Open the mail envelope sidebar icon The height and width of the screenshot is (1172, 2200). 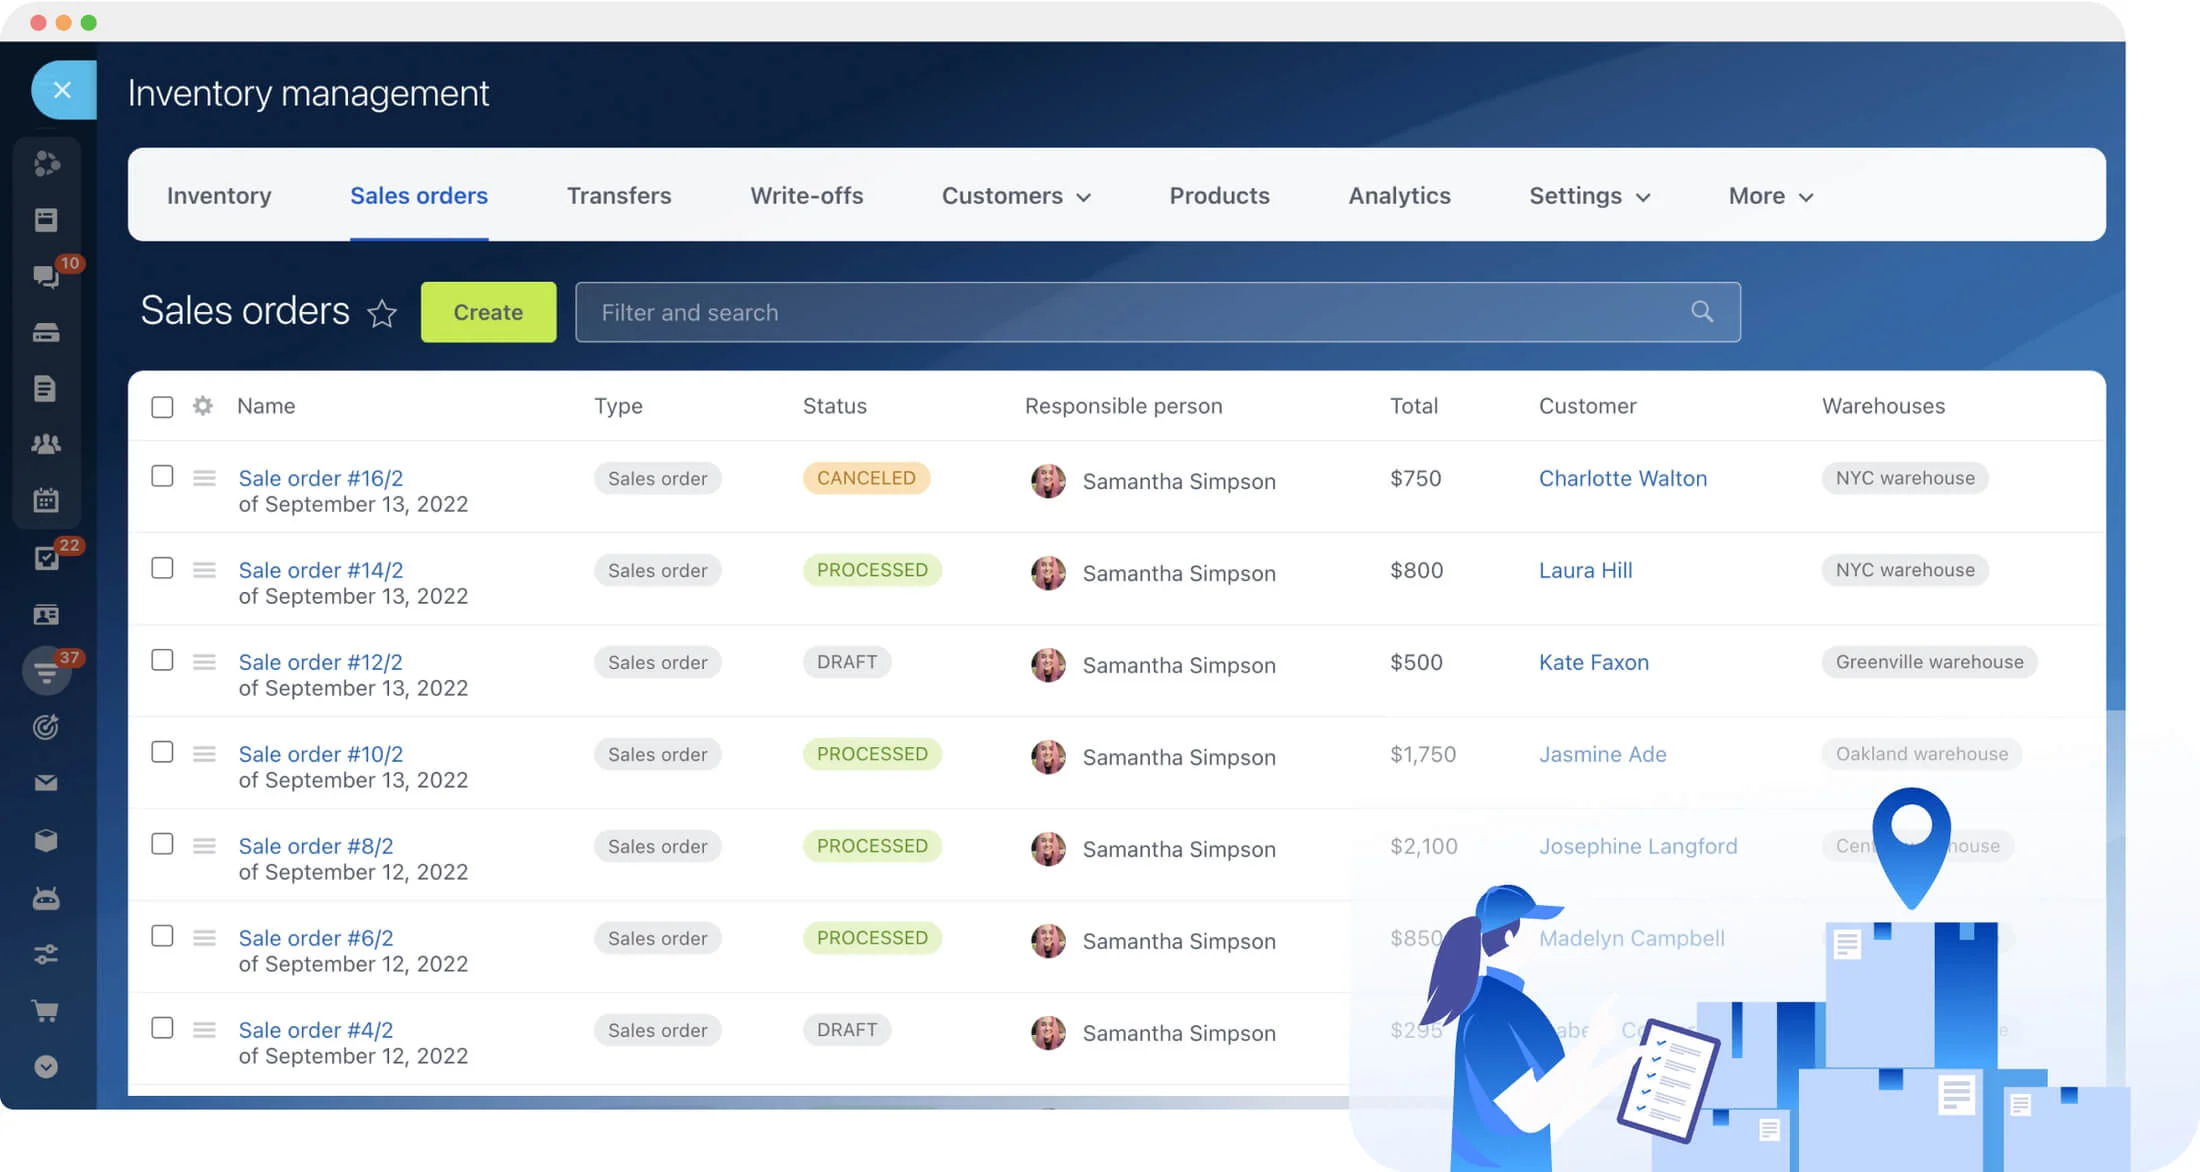[46, 783]
